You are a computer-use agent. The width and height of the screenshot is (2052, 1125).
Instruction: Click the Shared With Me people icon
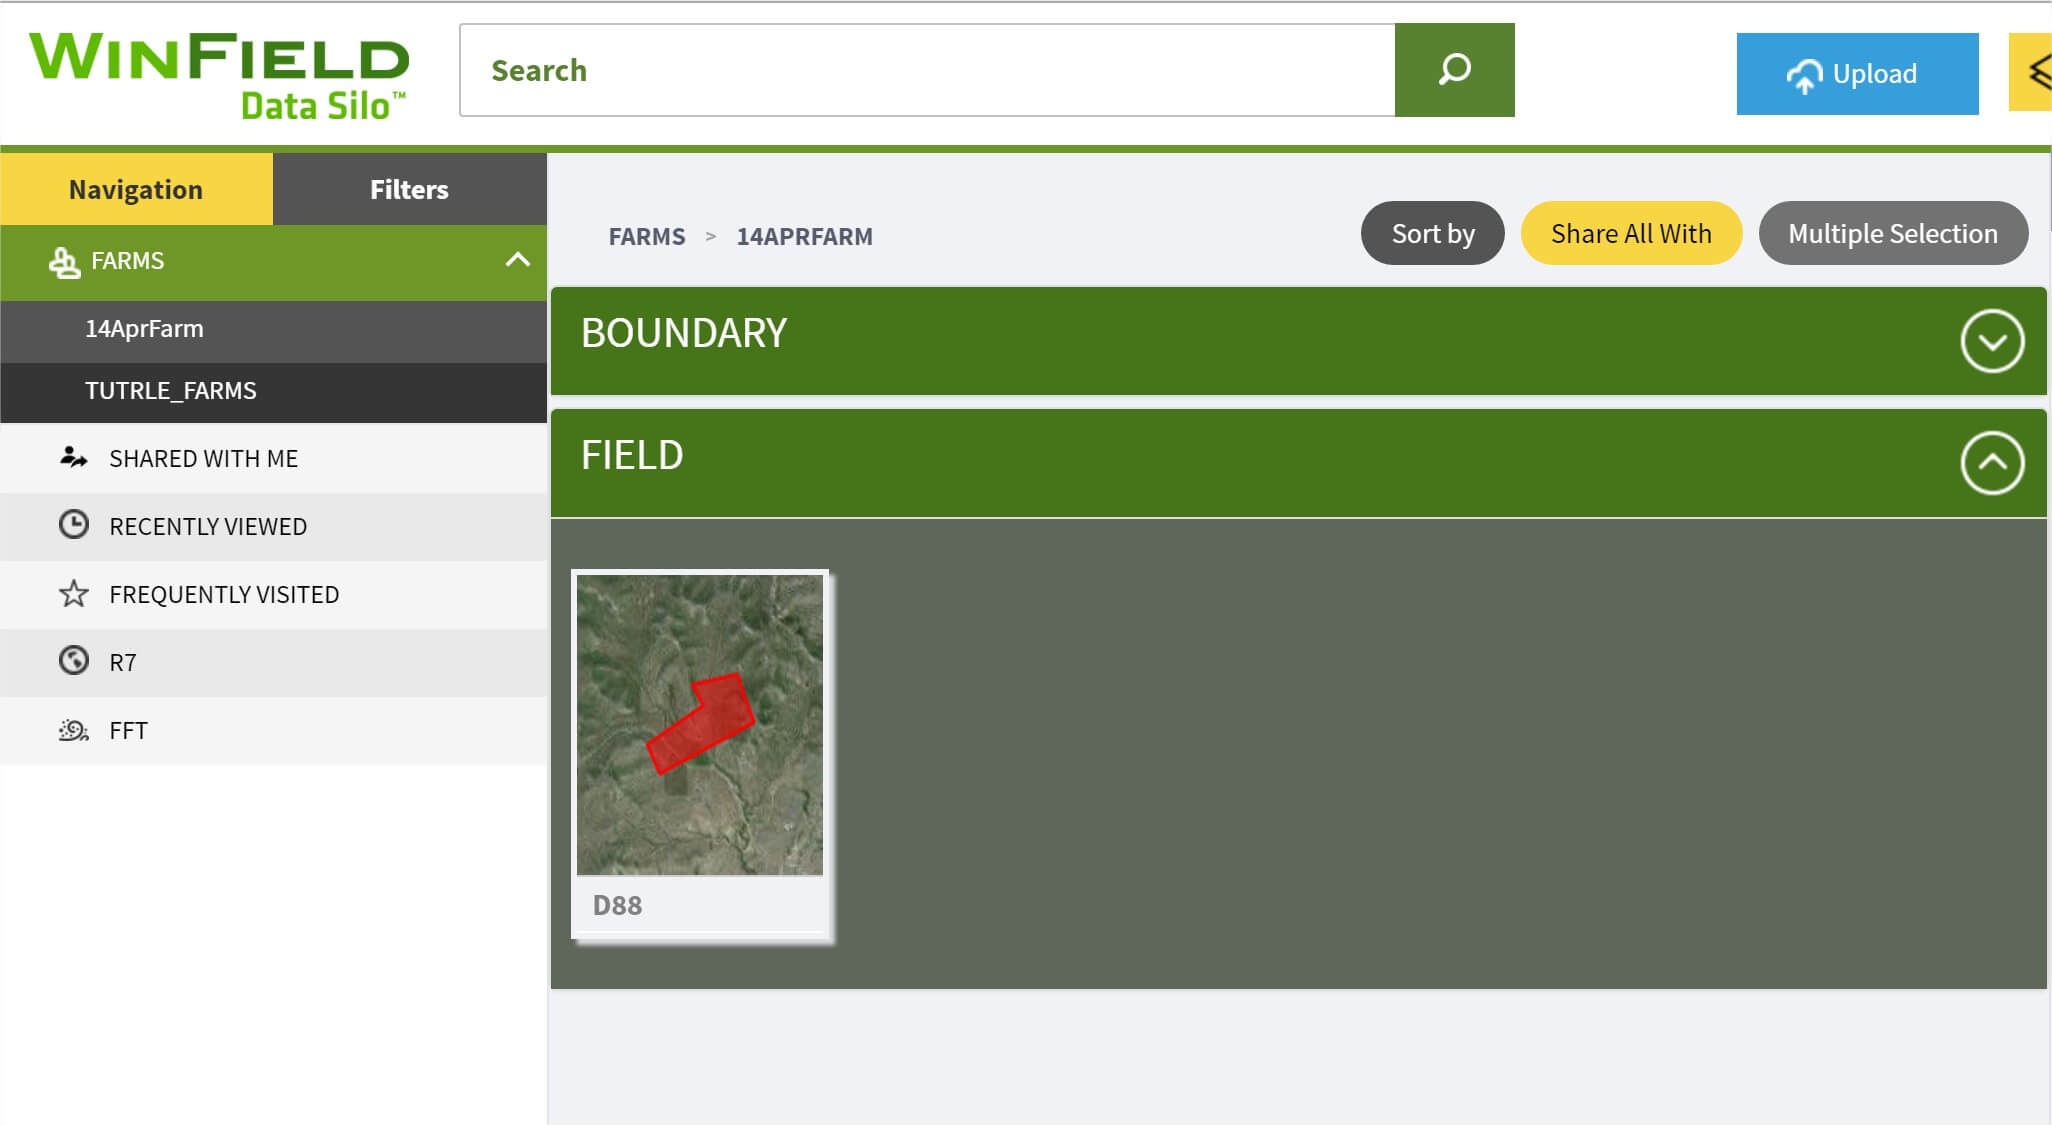point(73,458)
